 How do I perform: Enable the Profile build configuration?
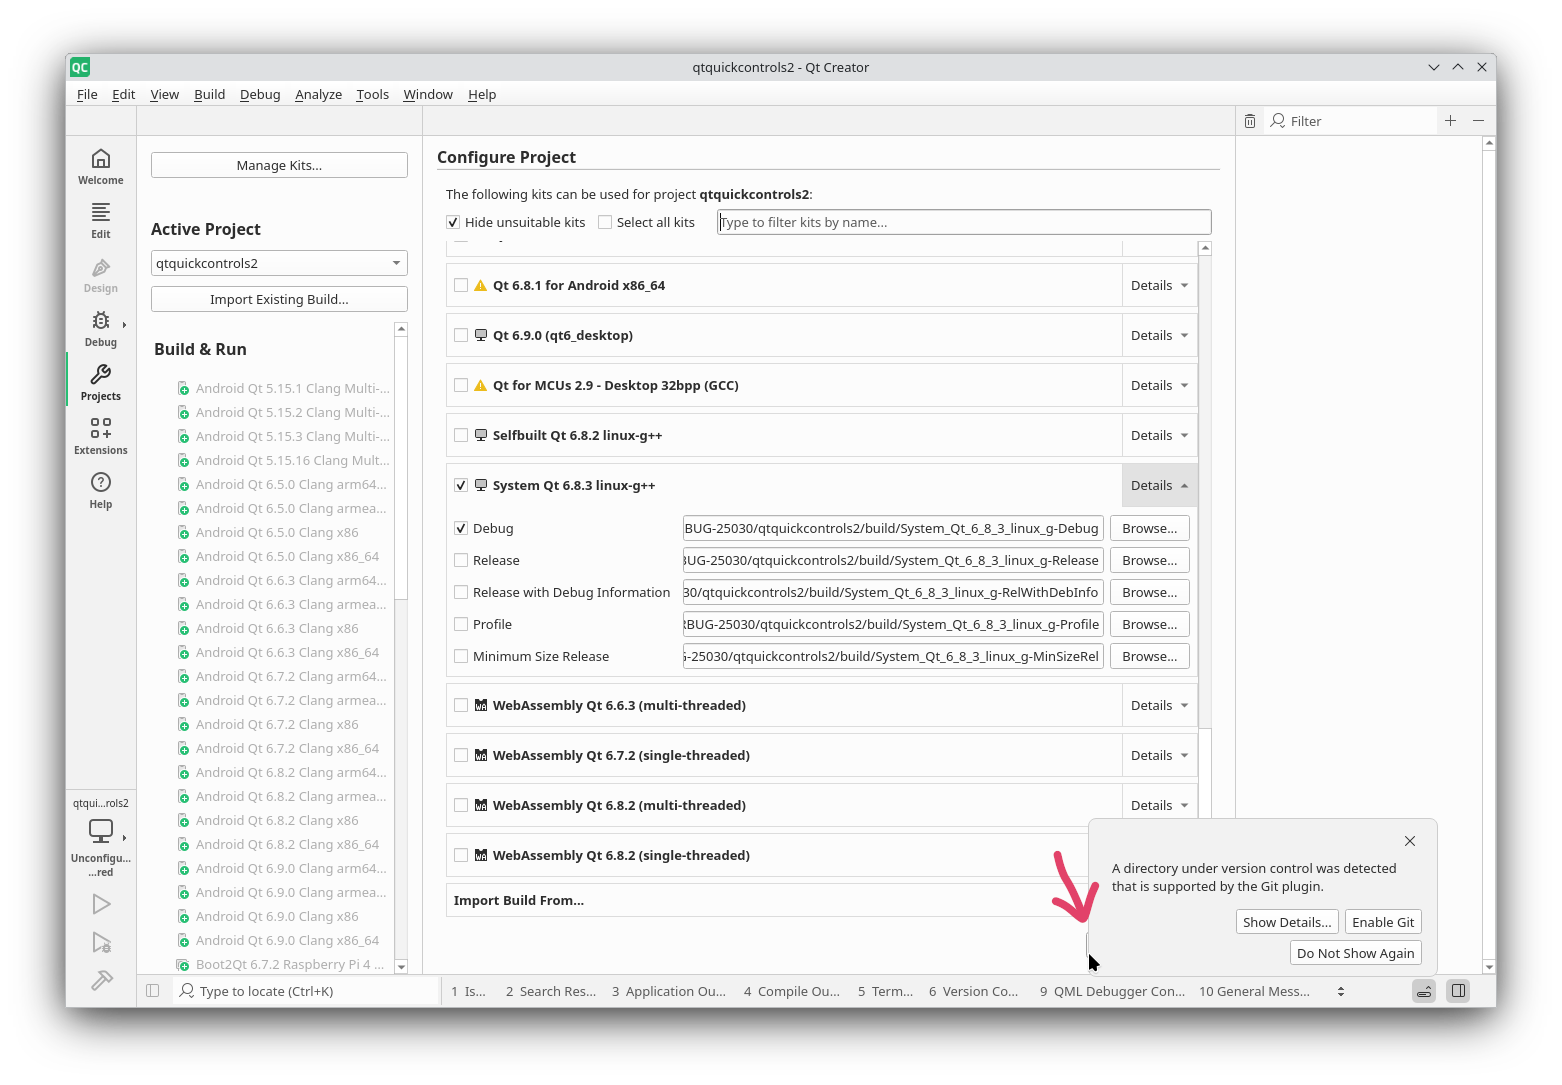461,624
